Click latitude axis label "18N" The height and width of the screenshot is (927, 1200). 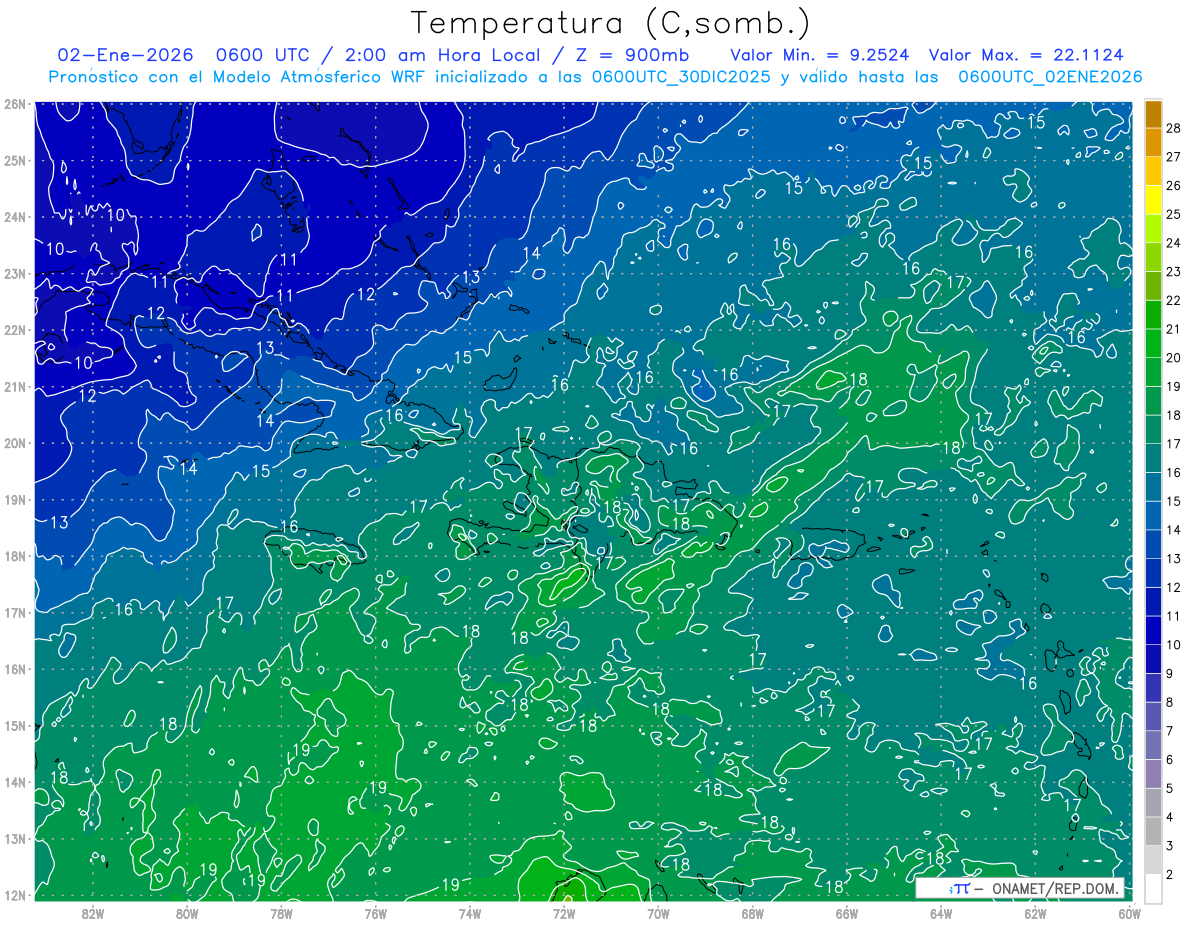pos(14,556)
